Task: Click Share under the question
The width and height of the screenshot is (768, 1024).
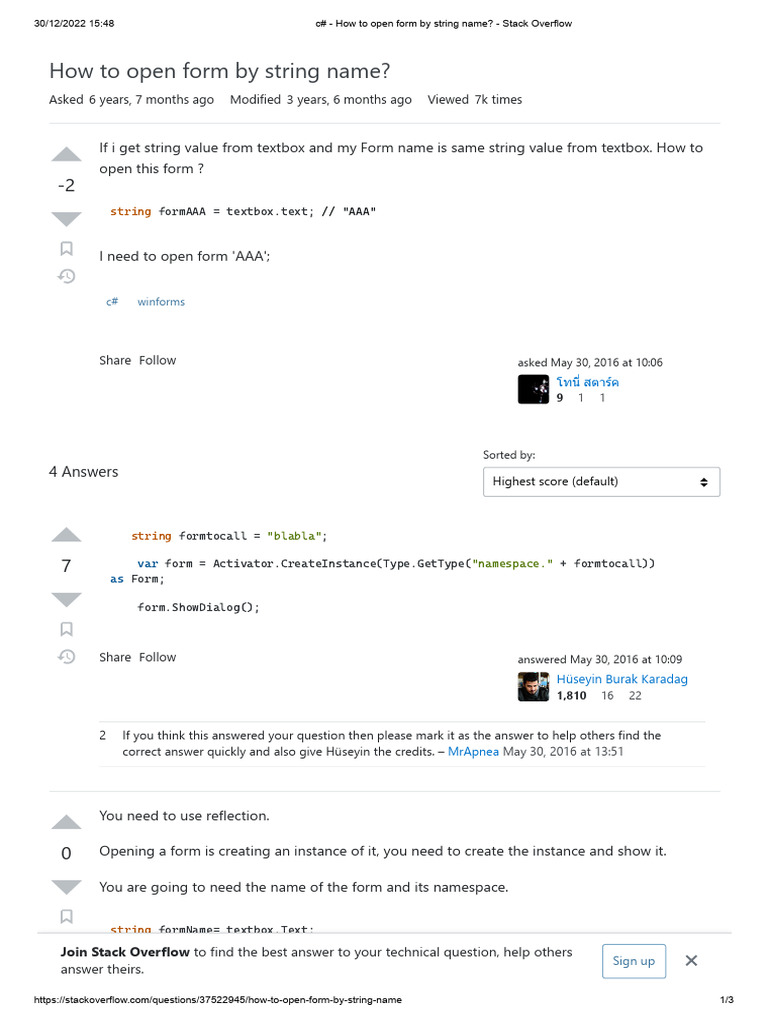Action: point(115,360)
